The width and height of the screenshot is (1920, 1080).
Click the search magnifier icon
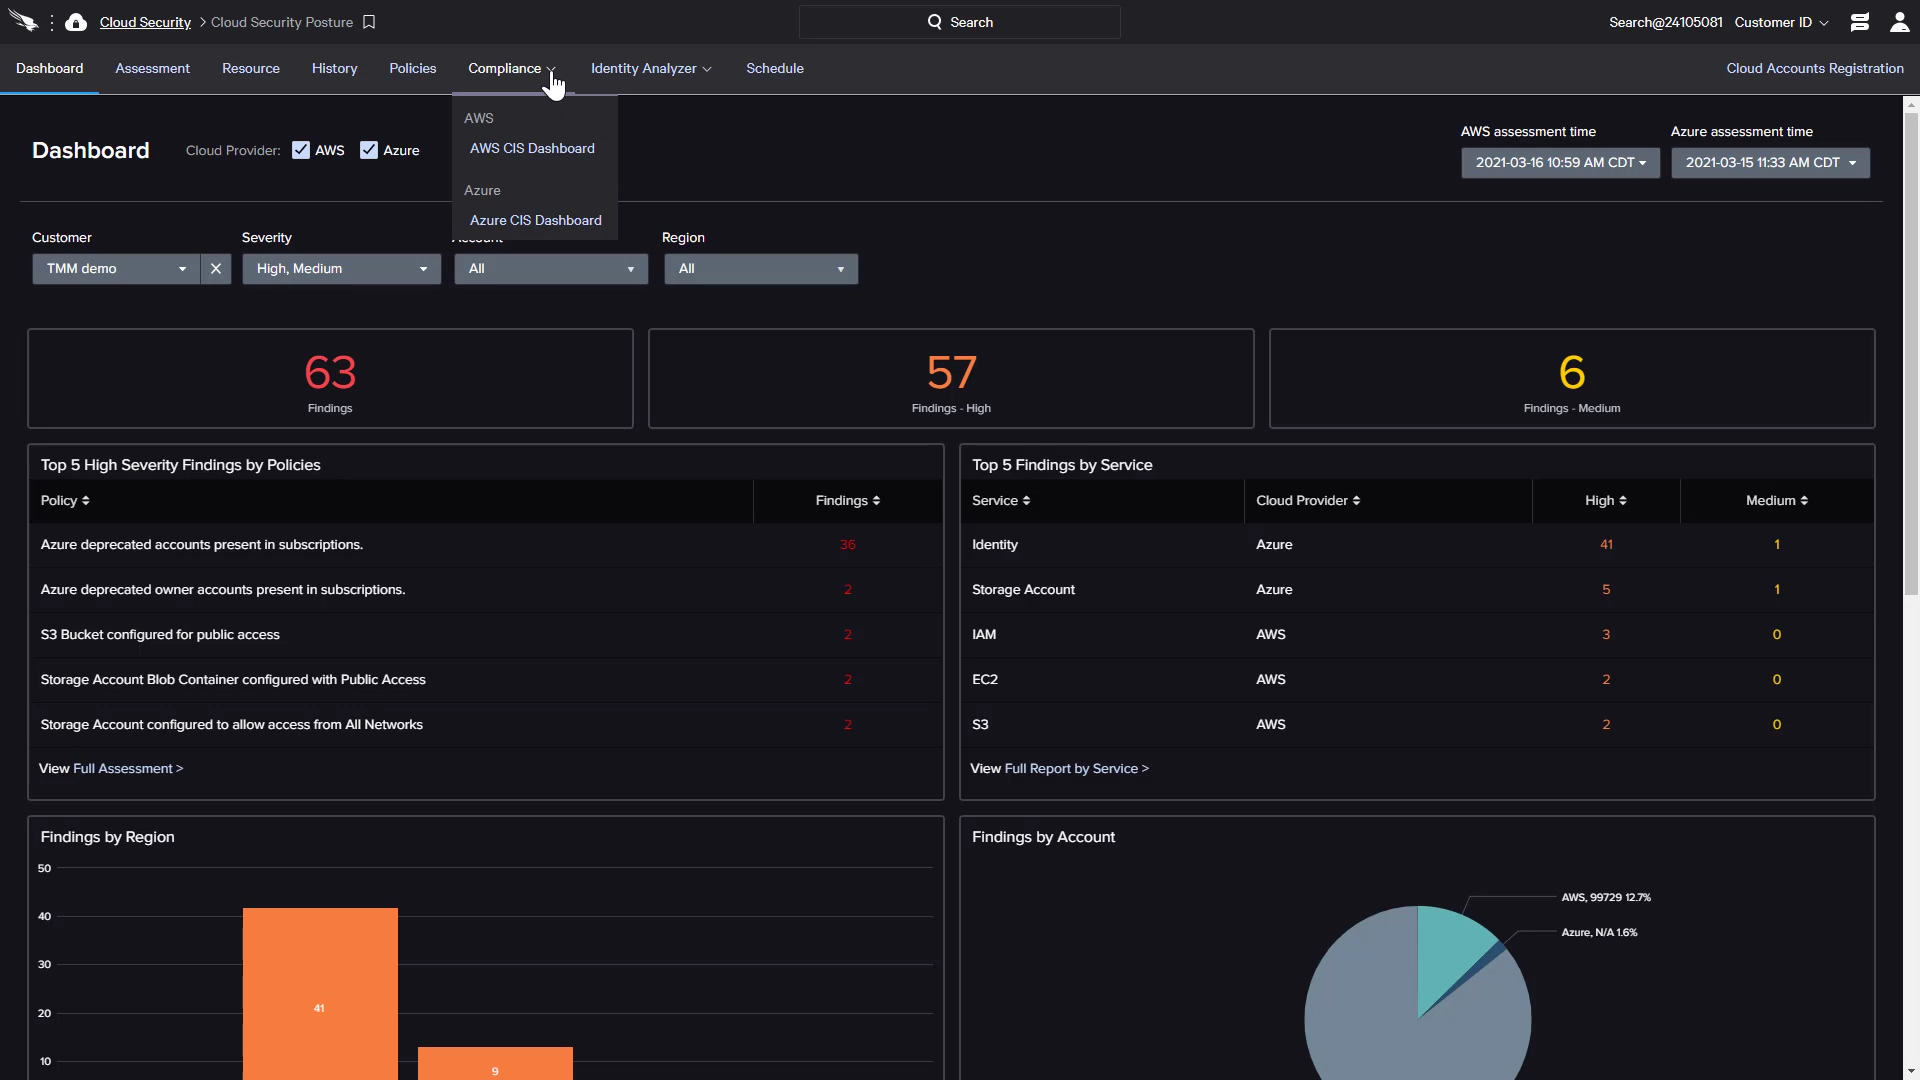click(x=934, y=22)
